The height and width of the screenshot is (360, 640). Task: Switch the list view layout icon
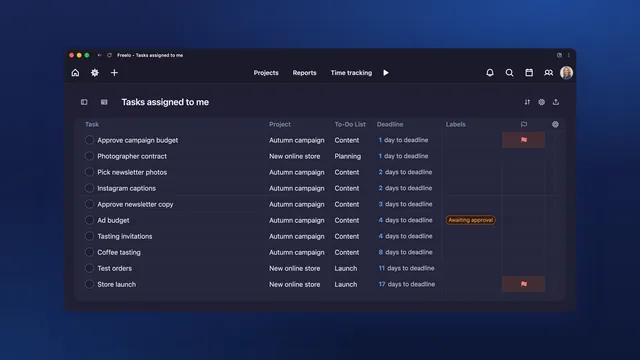(x=104, y=102)
